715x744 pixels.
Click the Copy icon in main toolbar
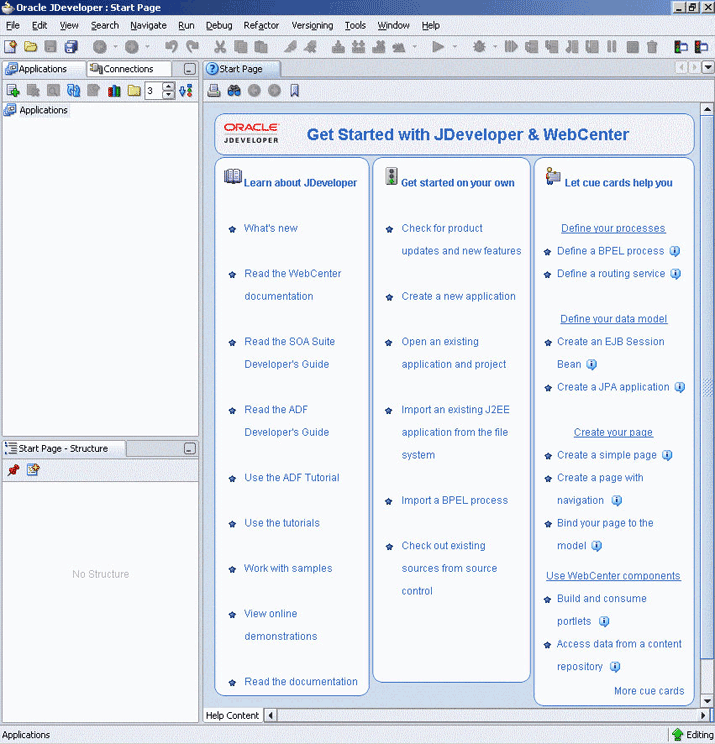point(241,46)
